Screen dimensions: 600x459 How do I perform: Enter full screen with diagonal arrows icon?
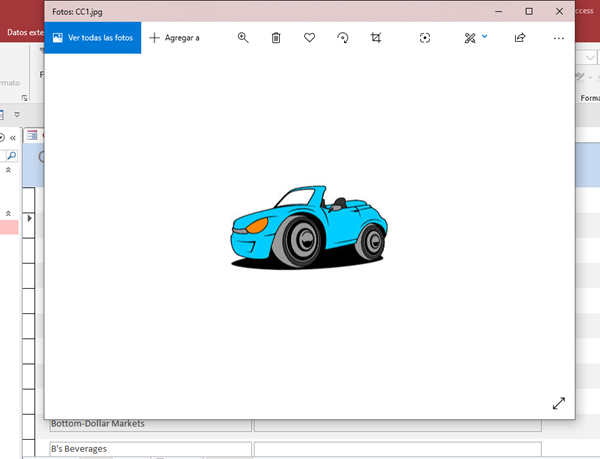558,403
